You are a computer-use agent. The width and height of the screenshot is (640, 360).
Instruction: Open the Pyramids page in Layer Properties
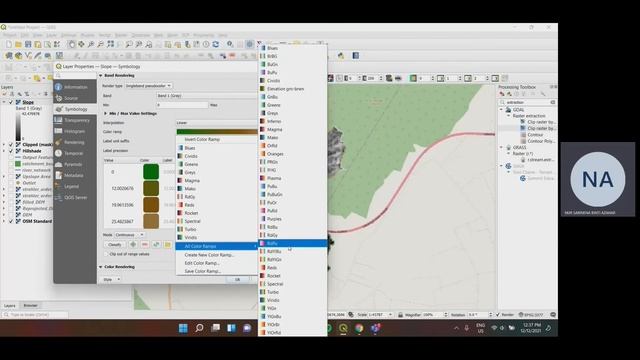[x=75, y=164]
